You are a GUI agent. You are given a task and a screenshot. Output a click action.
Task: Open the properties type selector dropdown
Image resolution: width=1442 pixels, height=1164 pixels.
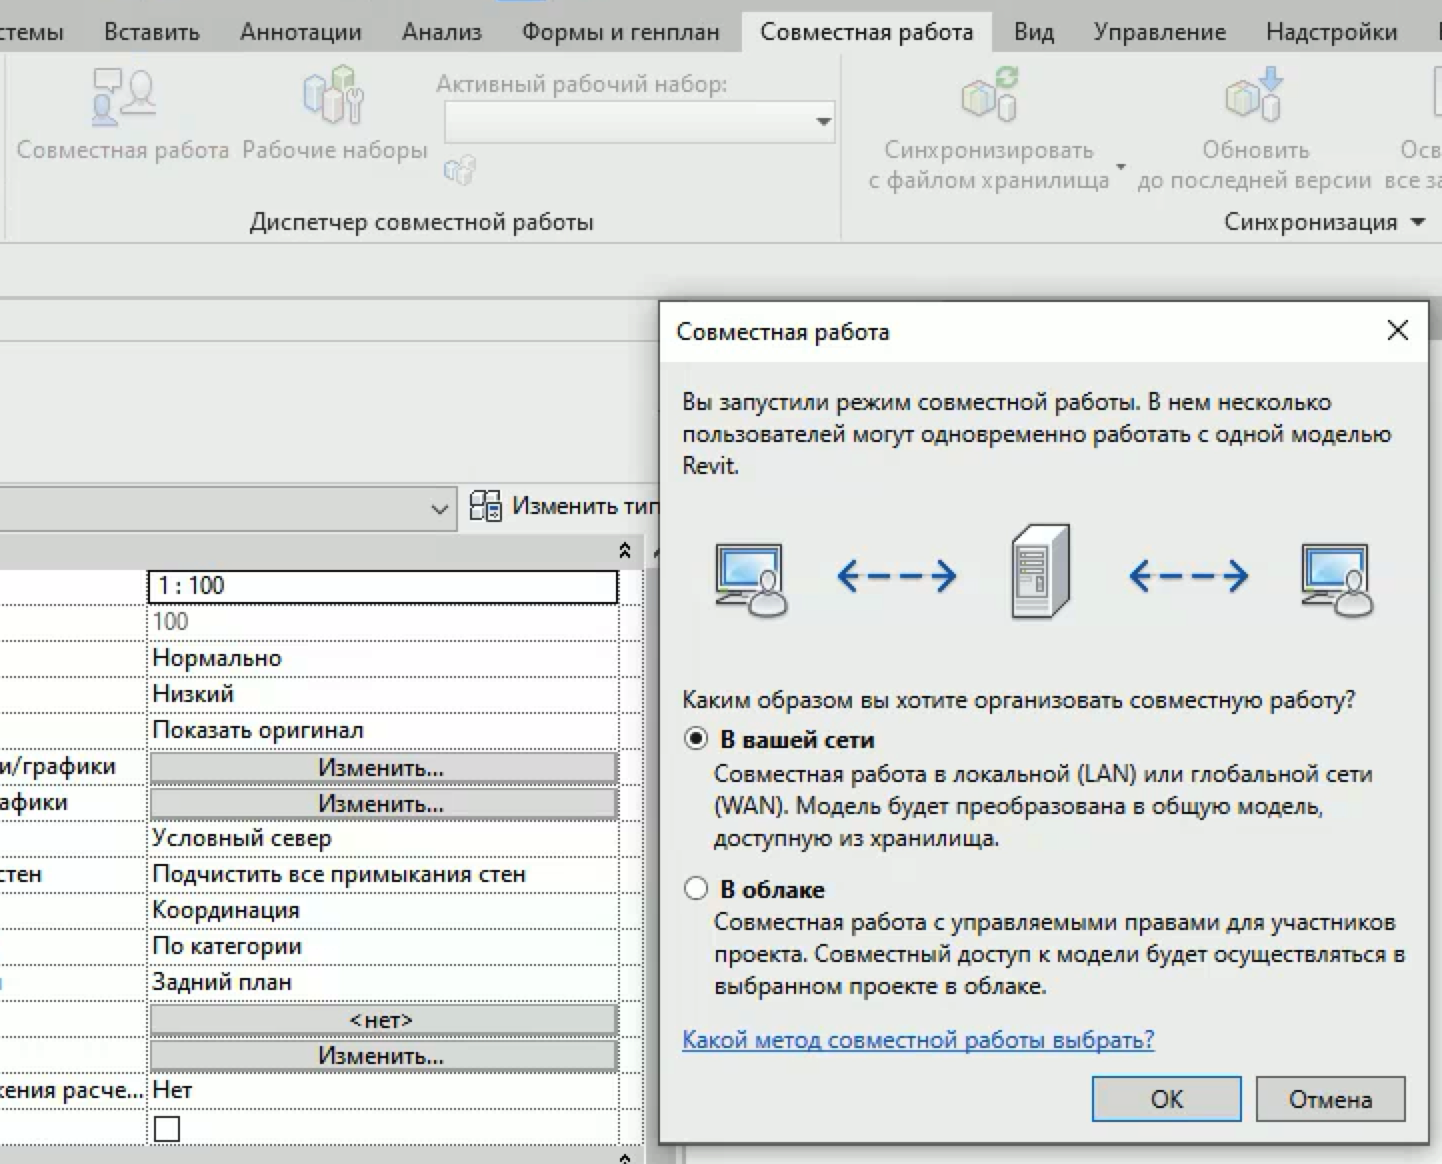coord(439,508)
